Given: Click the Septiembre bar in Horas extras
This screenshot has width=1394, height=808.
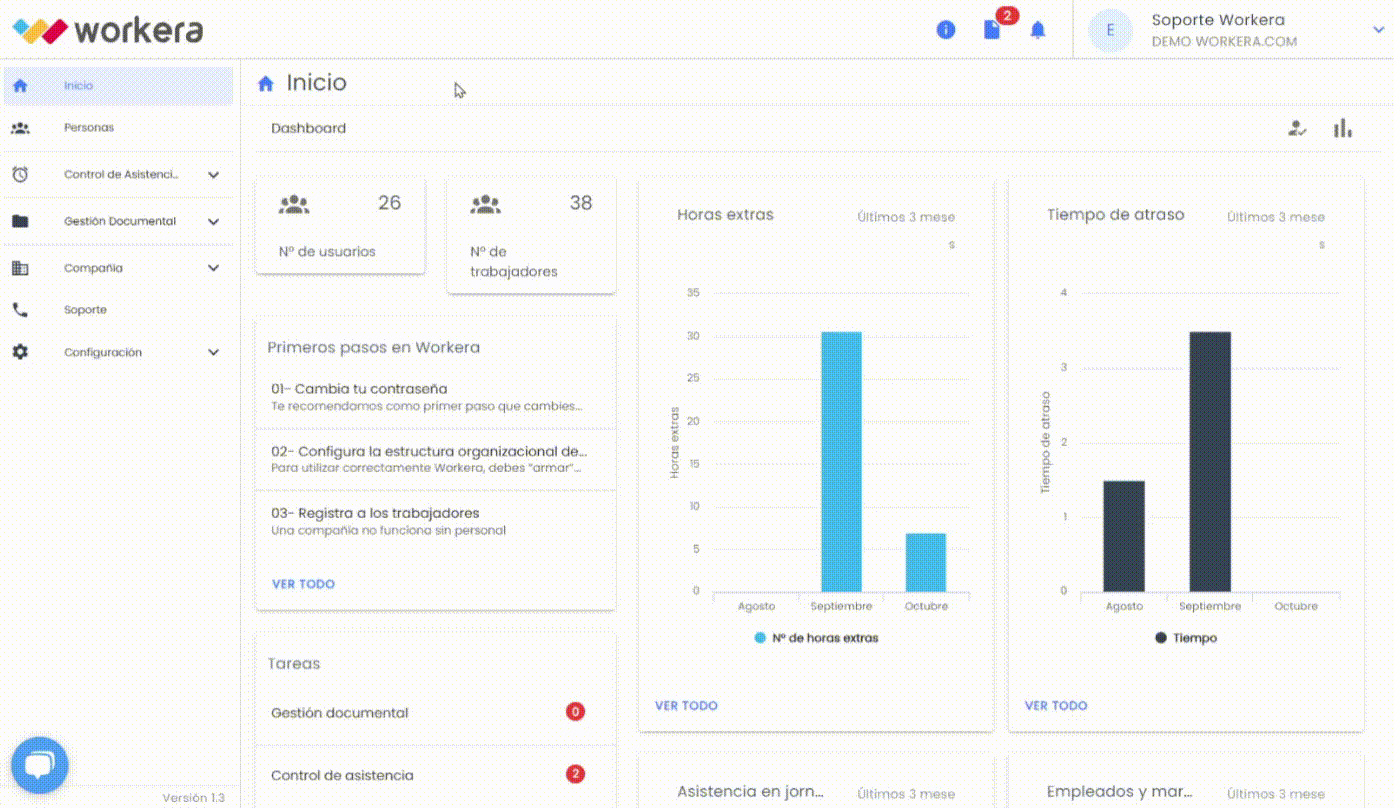Looking at the screenshot, I should coord(841,460).
